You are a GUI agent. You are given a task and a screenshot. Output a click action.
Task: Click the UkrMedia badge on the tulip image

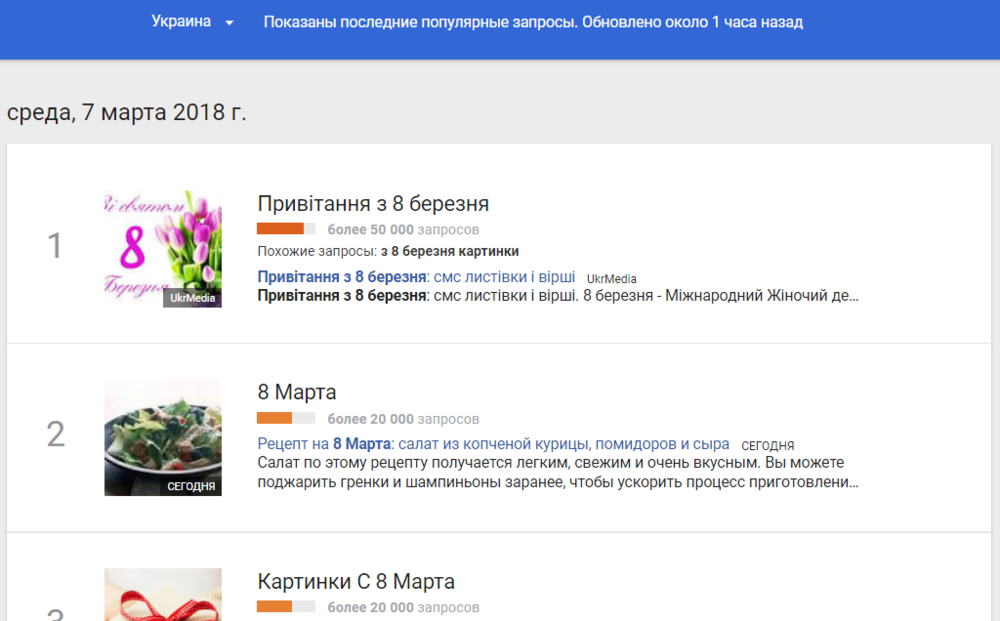(192, 298)
